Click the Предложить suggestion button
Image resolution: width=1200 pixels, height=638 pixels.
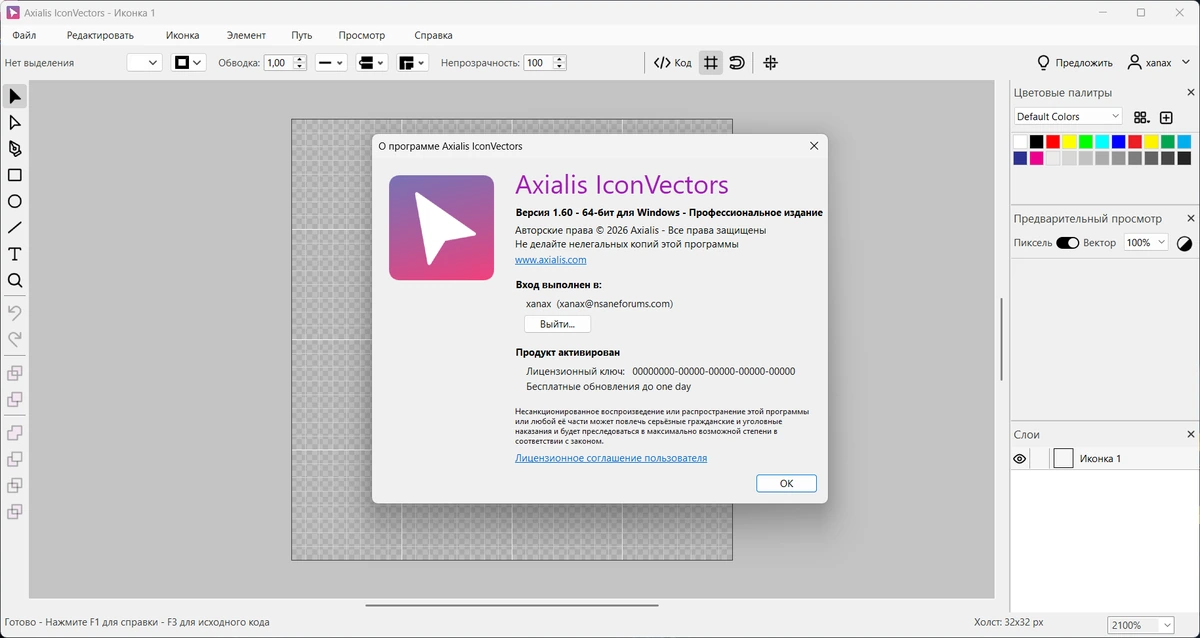(x=1075, y=62)
